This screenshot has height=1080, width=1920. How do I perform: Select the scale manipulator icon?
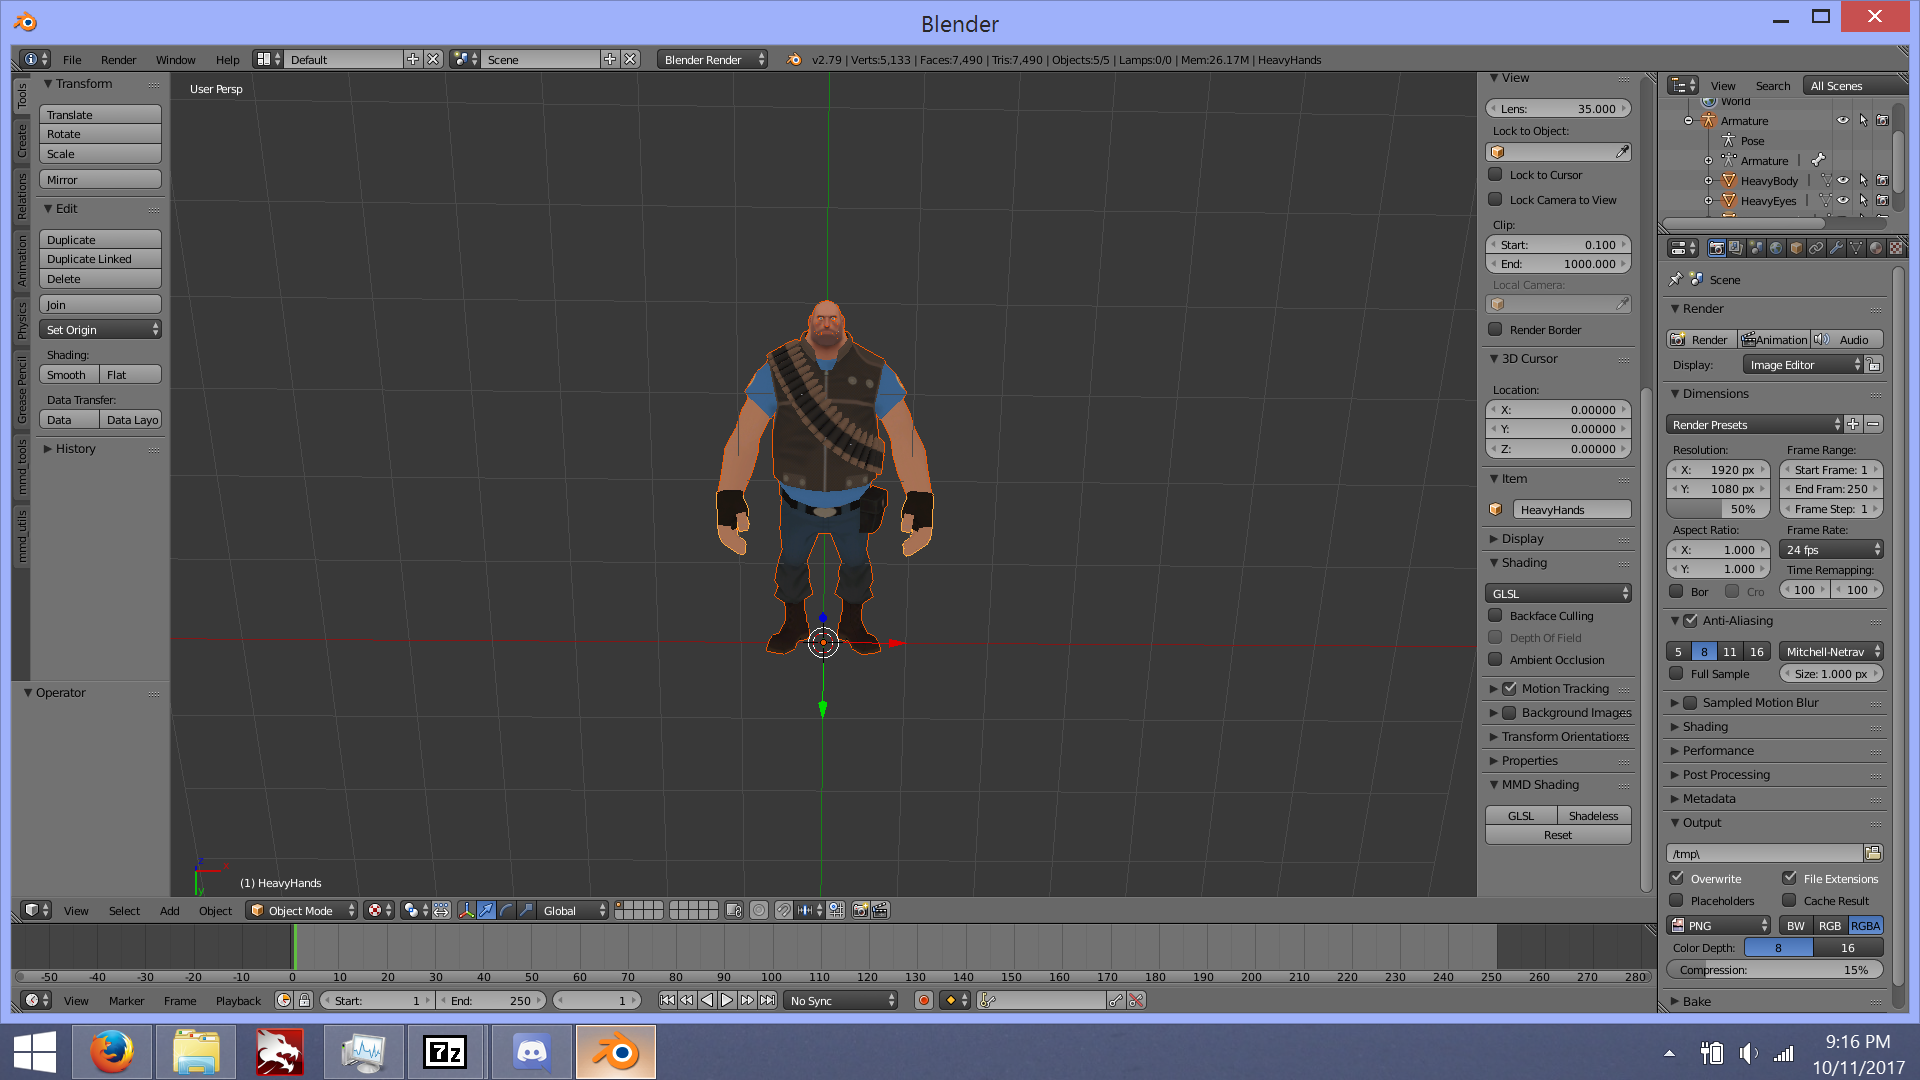coord(526,910)
